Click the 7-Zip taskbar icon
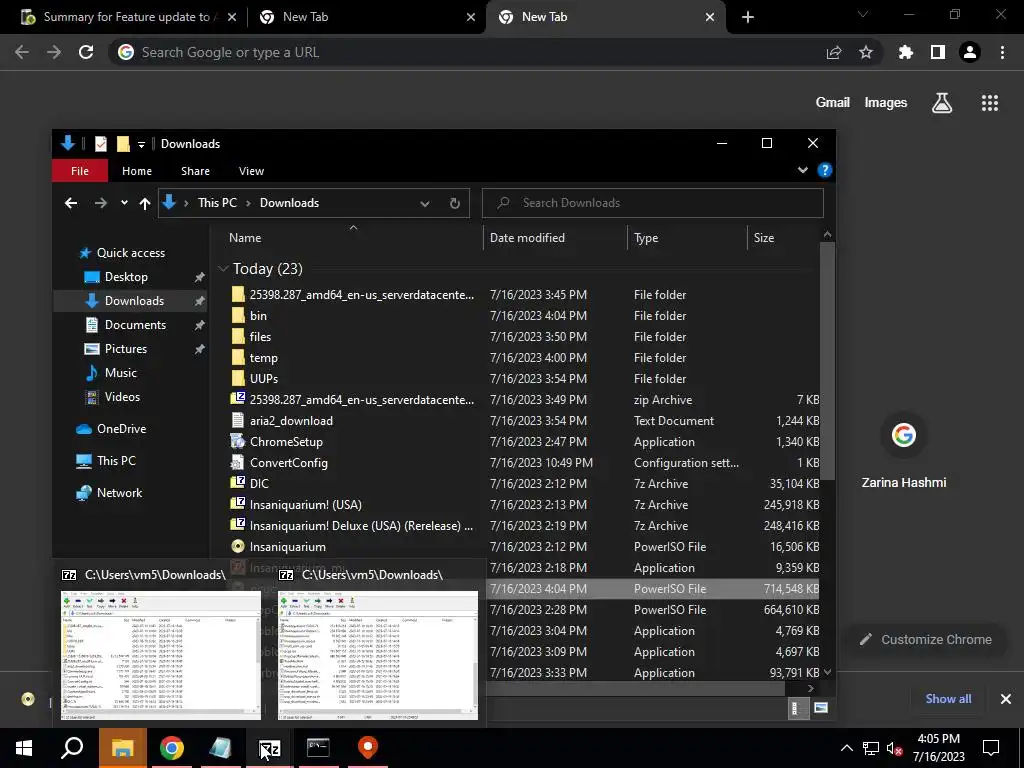Image resolution: width=1024 pixels, height=768 pixels. coord(269,748)
